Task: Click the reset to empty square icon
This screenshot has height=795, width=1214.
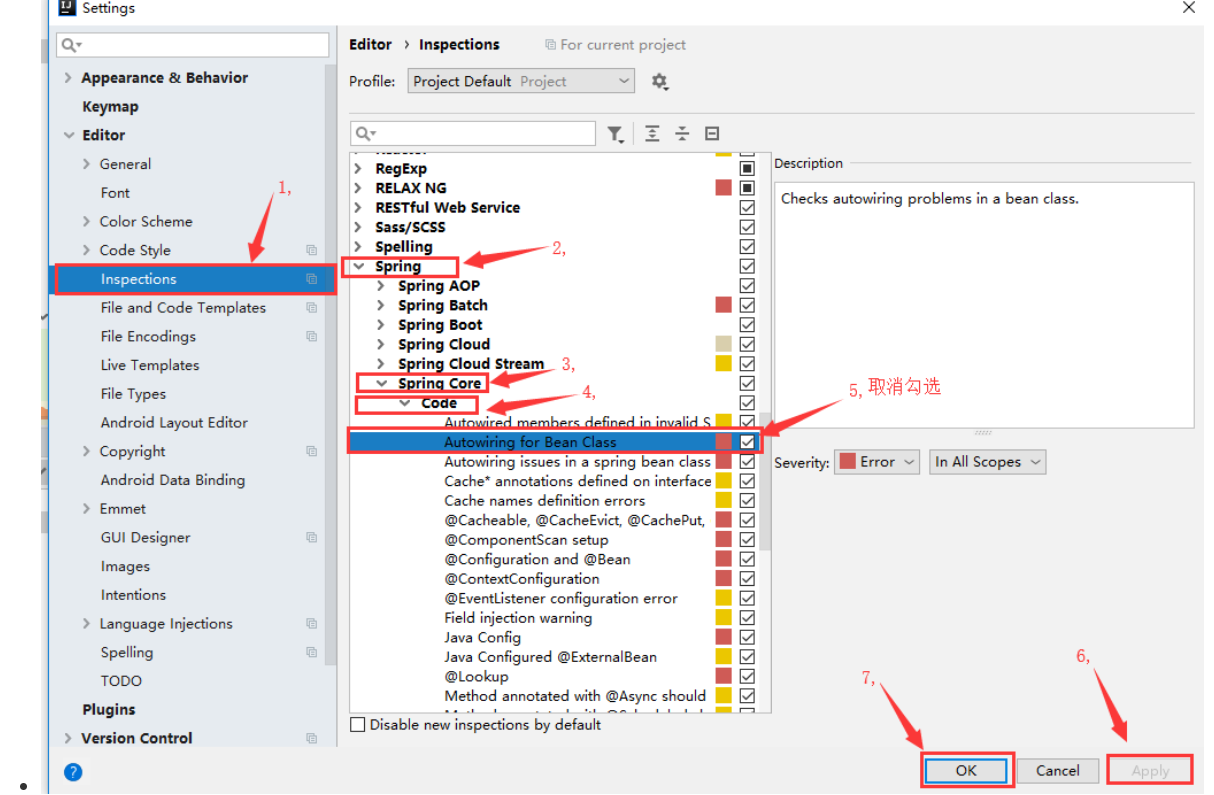Action: tap(712, 133)
